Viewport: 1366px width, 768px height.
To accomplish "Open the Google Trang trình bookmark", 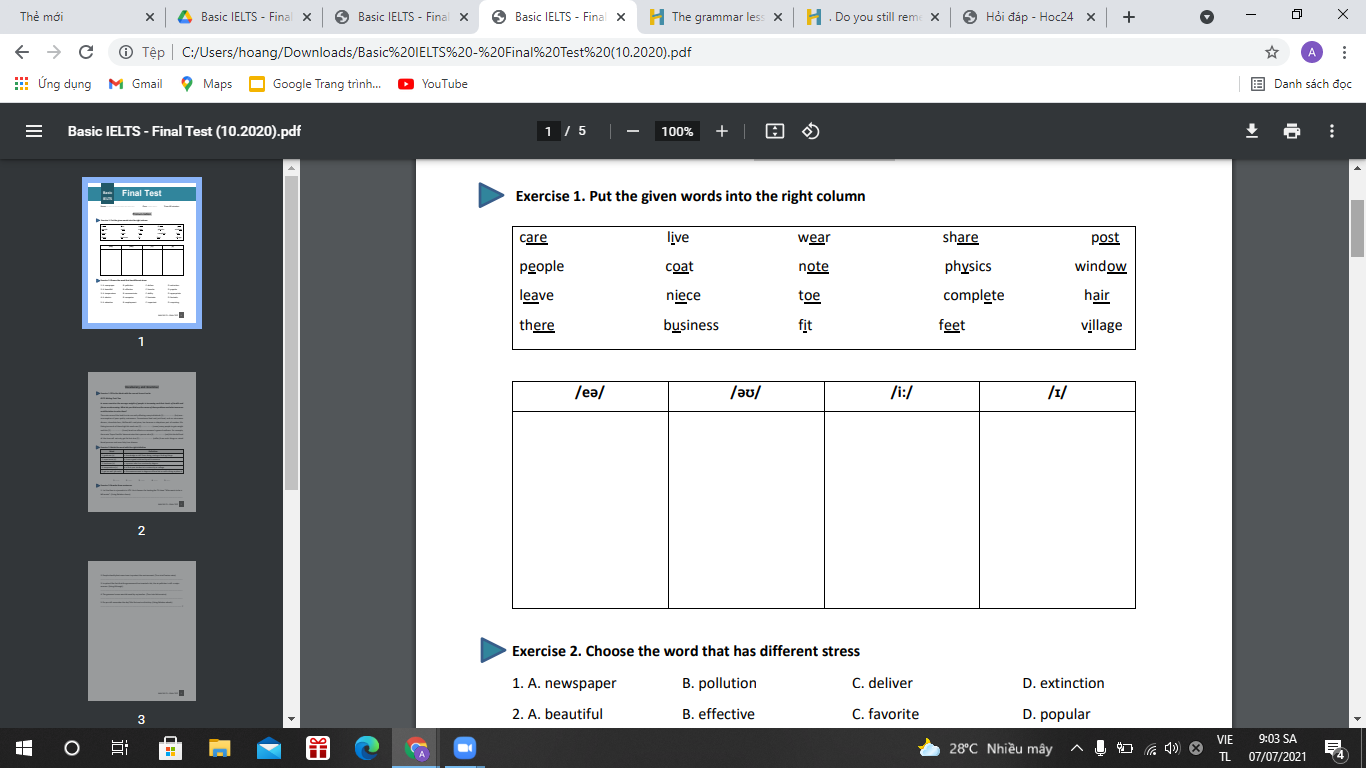I will [315, 84].
